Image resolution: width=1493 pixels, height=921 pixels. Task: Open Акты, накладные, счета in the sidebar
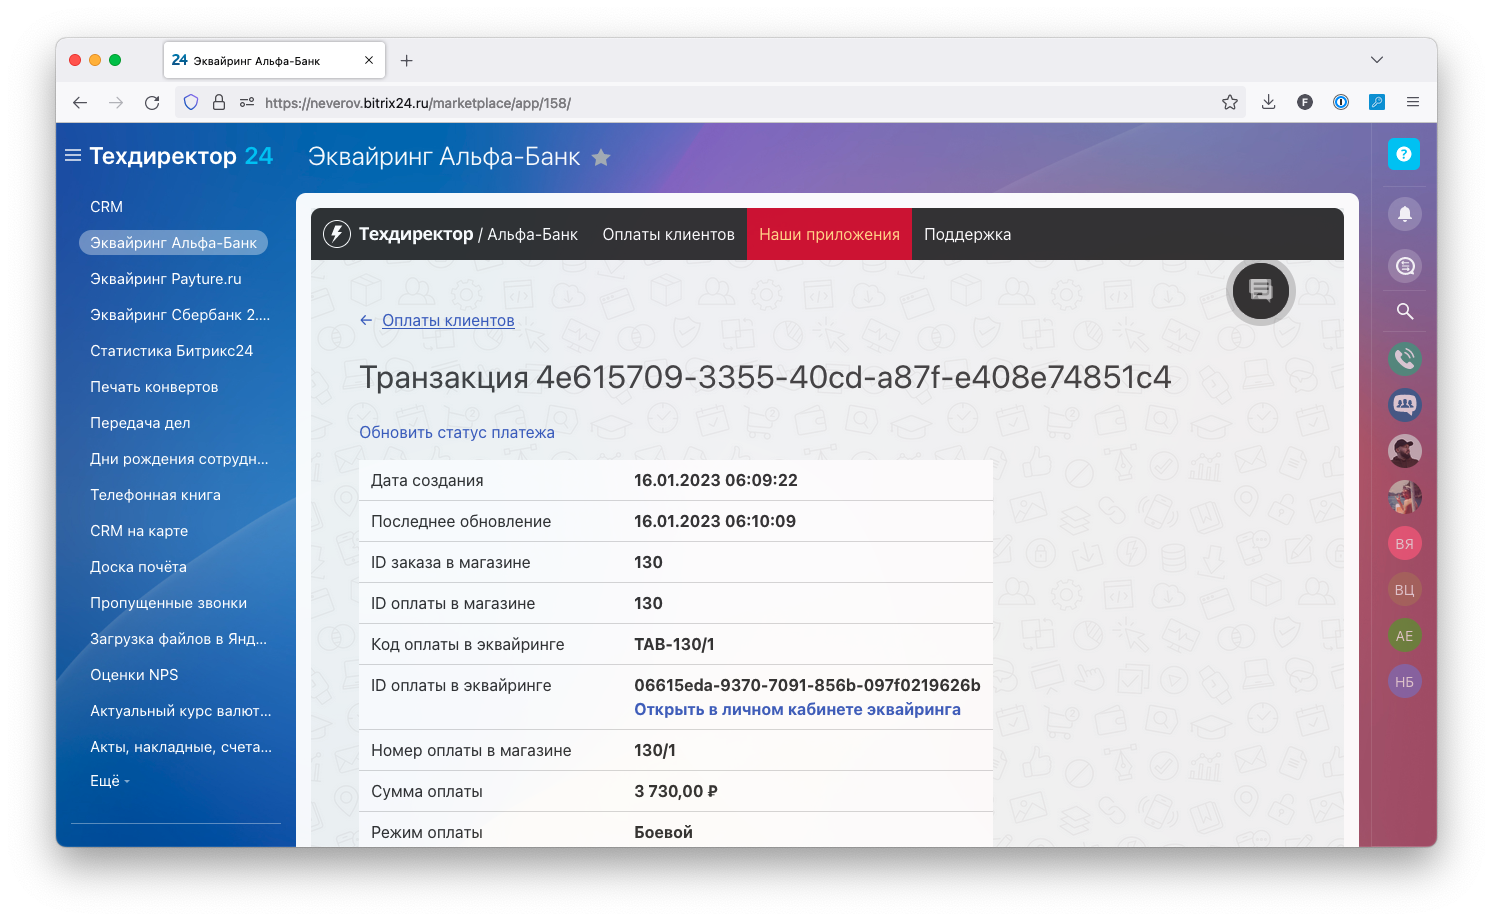point(181,747)
